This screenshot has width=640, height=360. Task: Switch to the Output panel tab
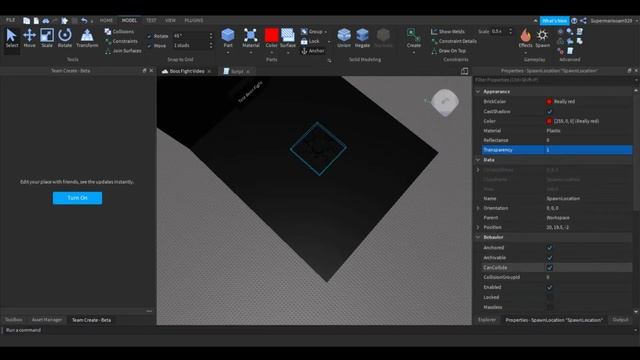[620, 320]
